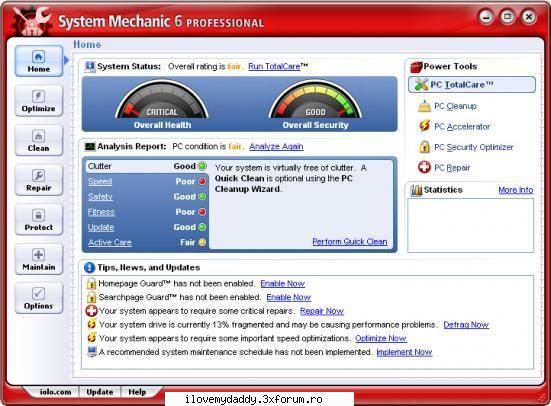
Task: Click the fragmented drive lightning icon
Action: tap(92, 324)
